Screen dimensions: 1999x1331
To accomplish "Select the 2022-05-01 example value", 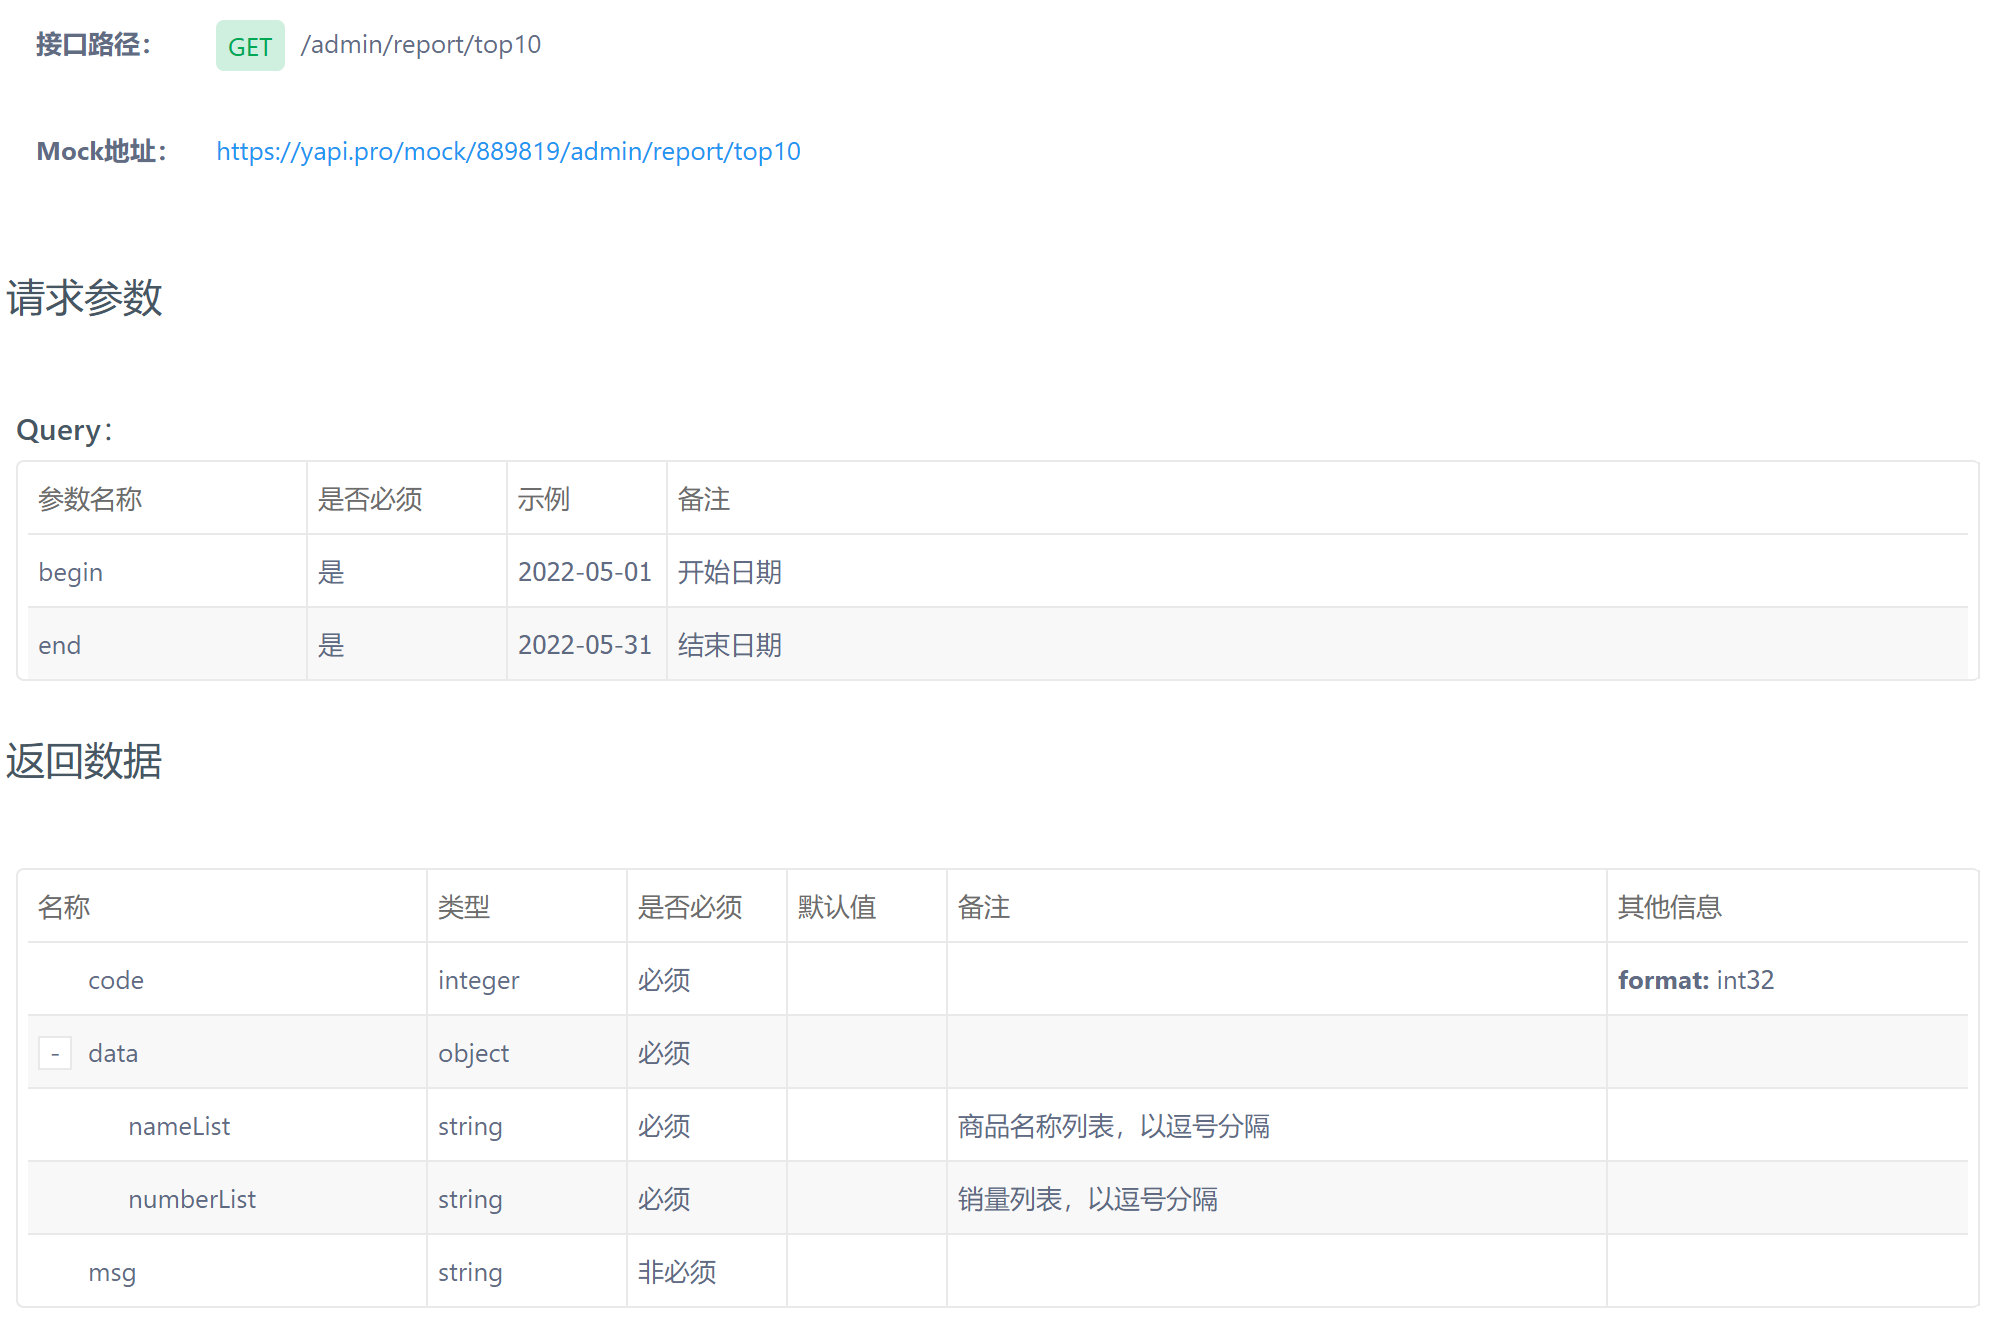I will click(584, 572).
